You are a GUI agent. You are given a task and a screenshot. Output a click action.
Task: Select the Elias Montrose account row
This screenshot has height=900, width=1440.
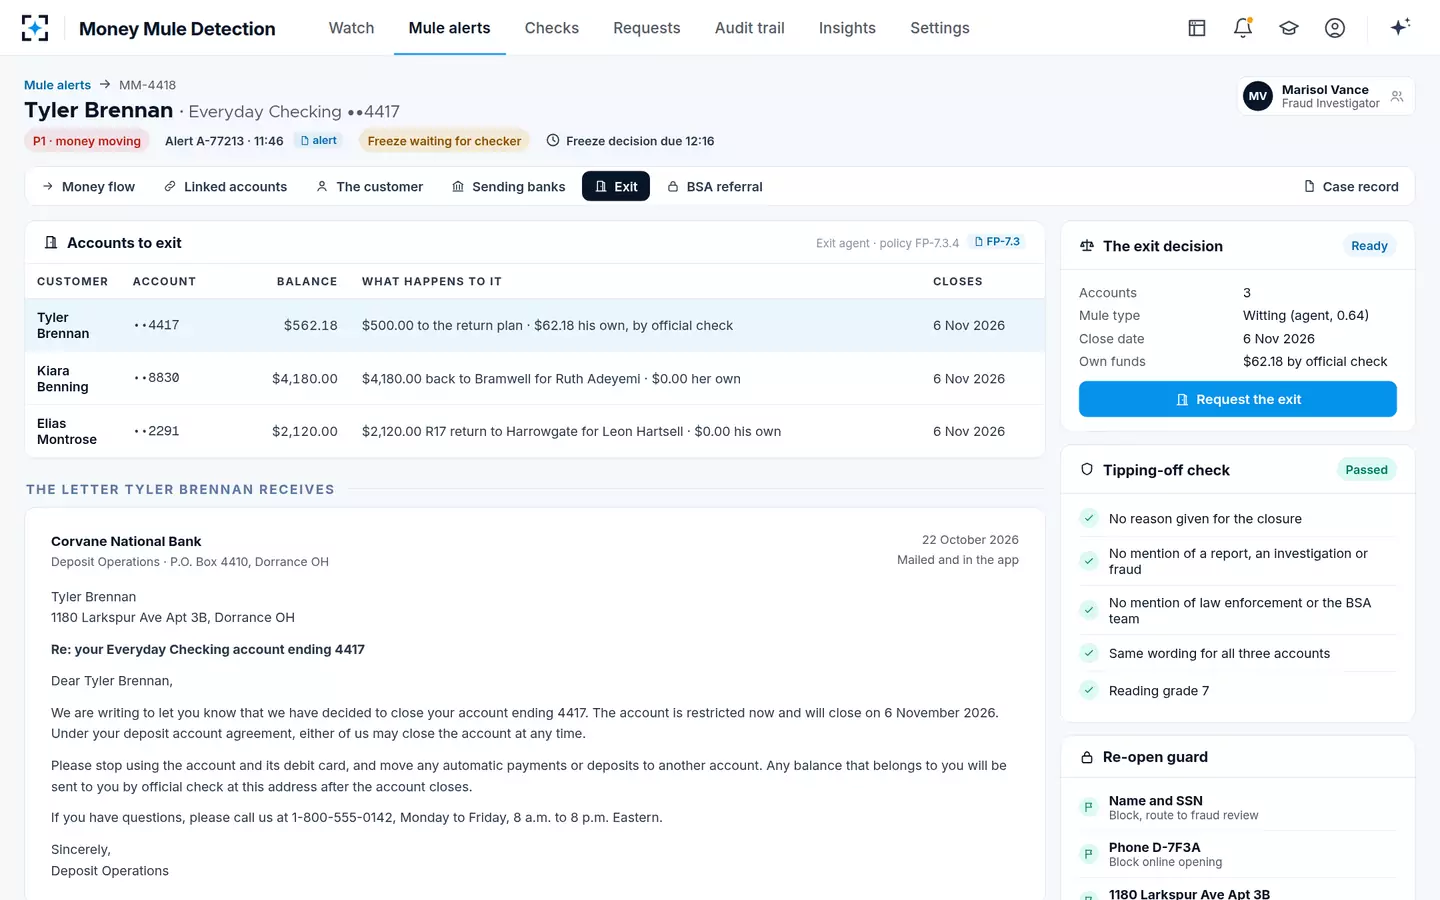coord(535,431)
